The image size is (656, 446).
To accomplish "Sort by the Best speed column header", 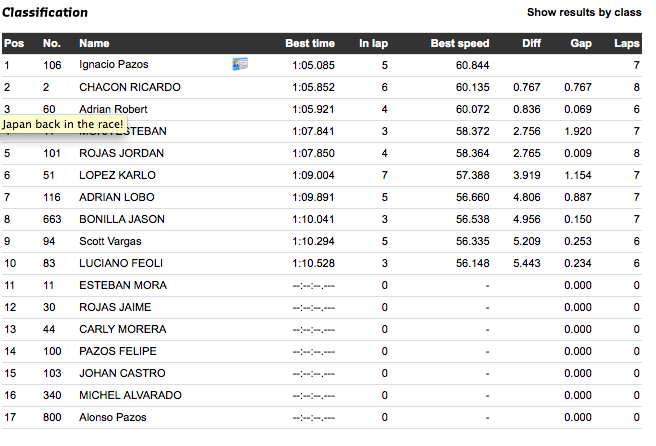I will 460,44.
